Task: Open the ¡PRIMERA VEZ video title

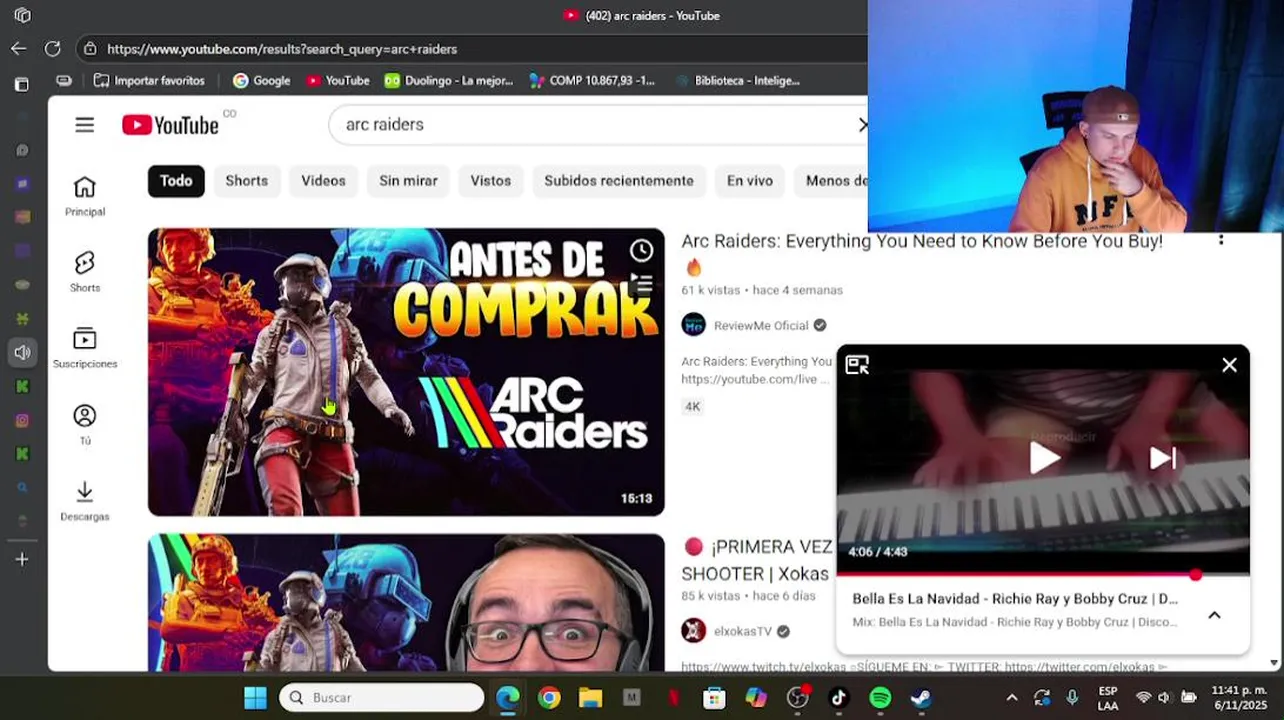Action: (x=757, y=560)
